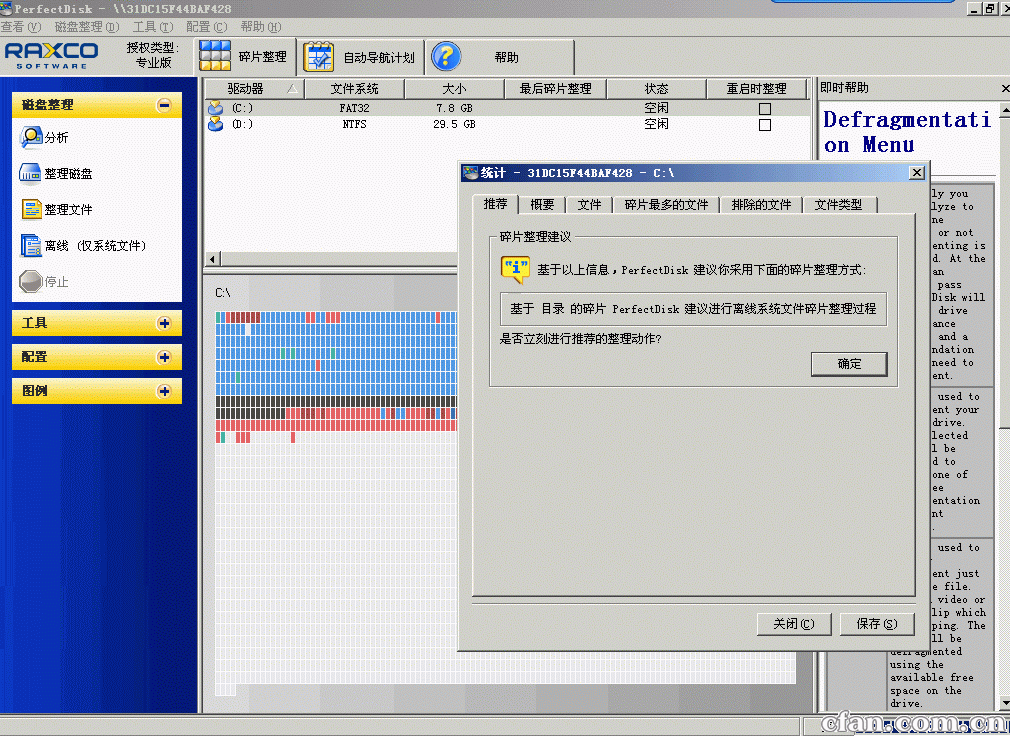Screen dimensions: 1010x736
Task: Close the 统计 statistics dialog
Action: 917,173
